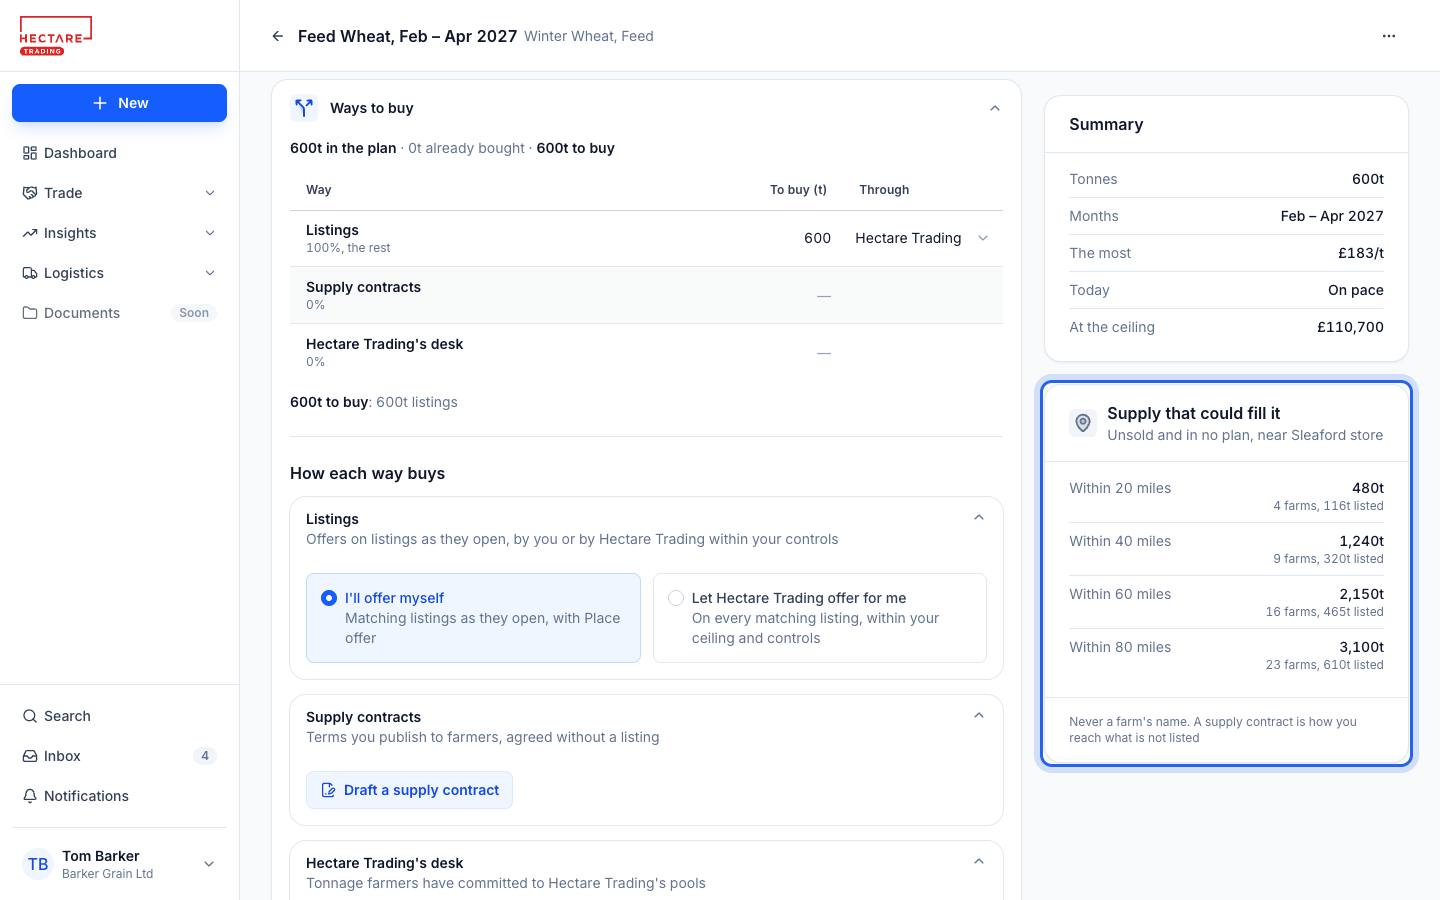Image resolution: width=1440 pixels, height=900 pixels.
Task: Click the TB user avatar
Action: pos(38,864)
